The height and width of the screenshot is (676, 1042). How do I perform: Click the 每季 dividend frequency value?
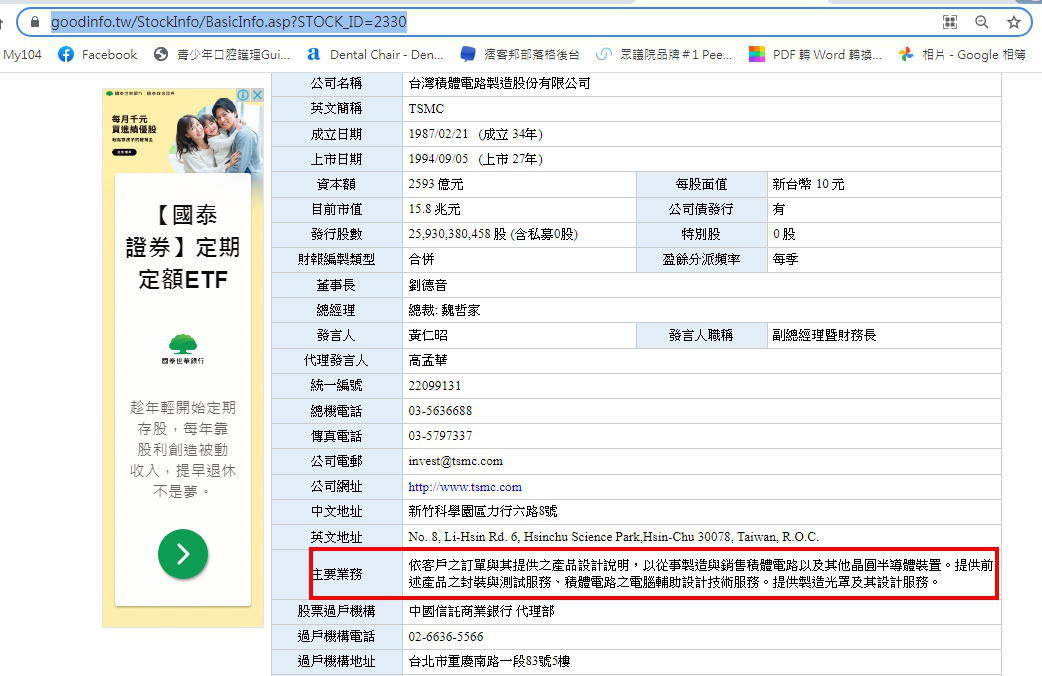[785, 259]
